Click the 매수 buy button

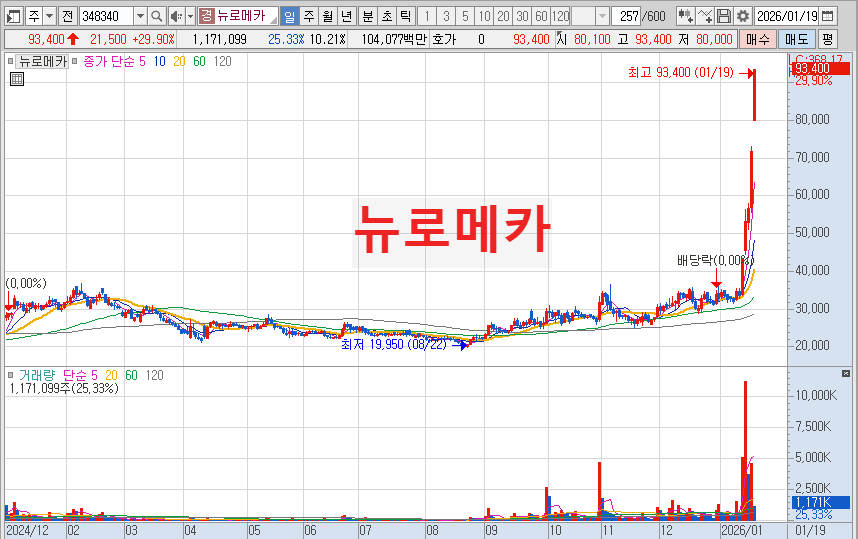click(757, 39)
